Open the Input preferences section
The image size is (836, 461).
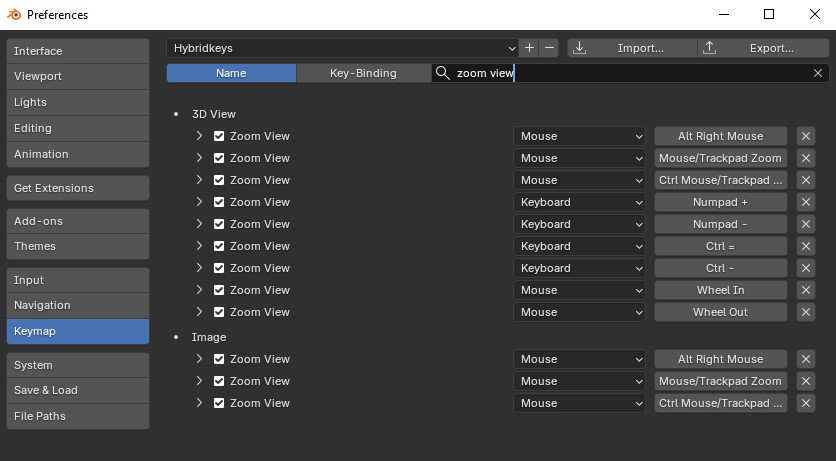[78, 280]
